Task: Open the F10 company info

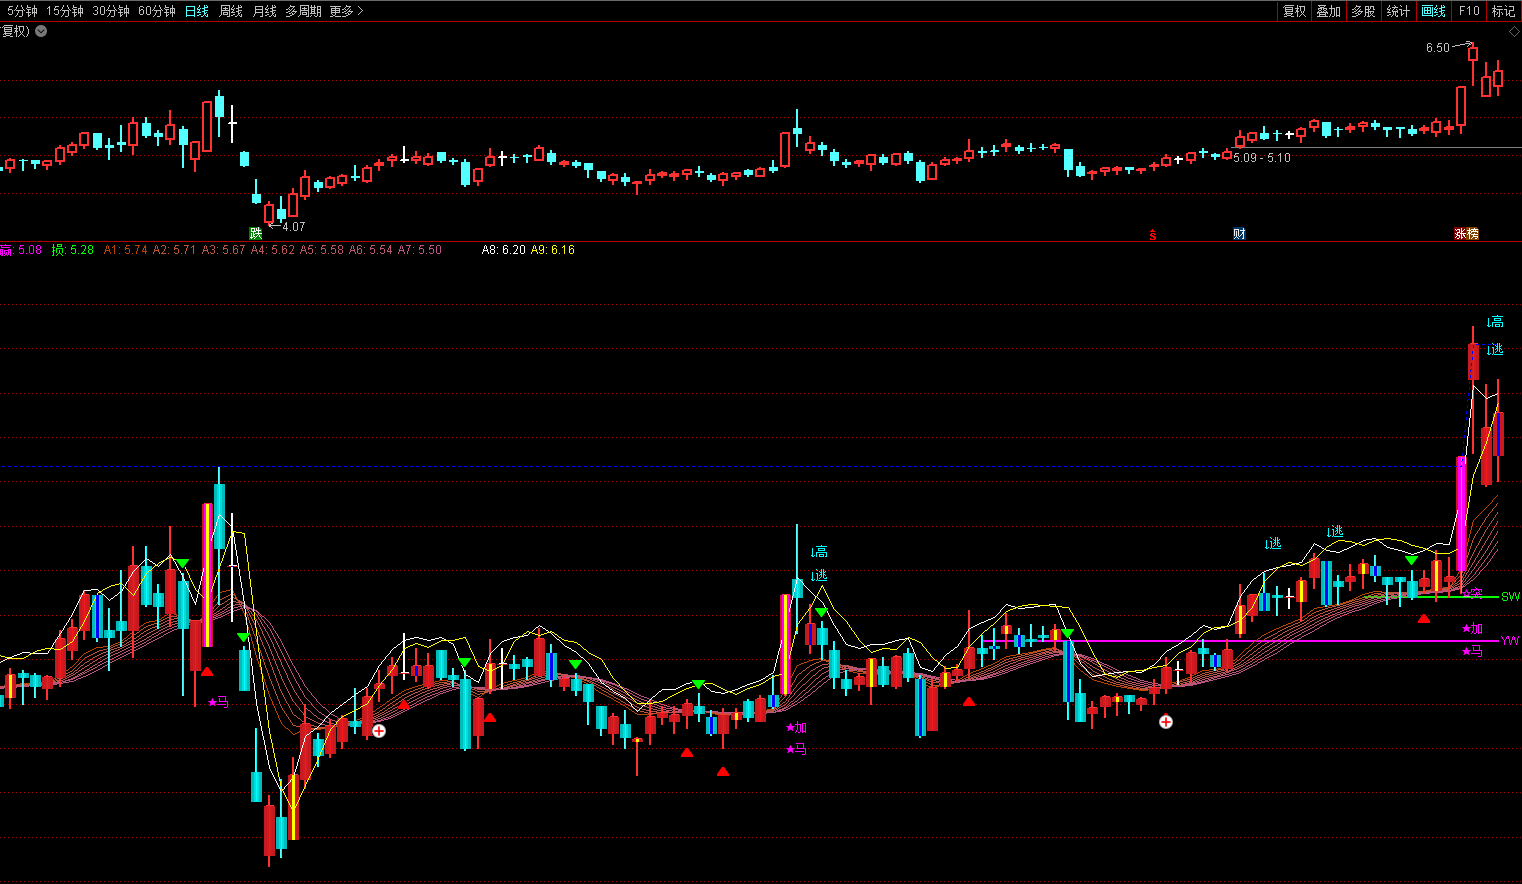Action: pyautogui.click(x=1468, y=11)
